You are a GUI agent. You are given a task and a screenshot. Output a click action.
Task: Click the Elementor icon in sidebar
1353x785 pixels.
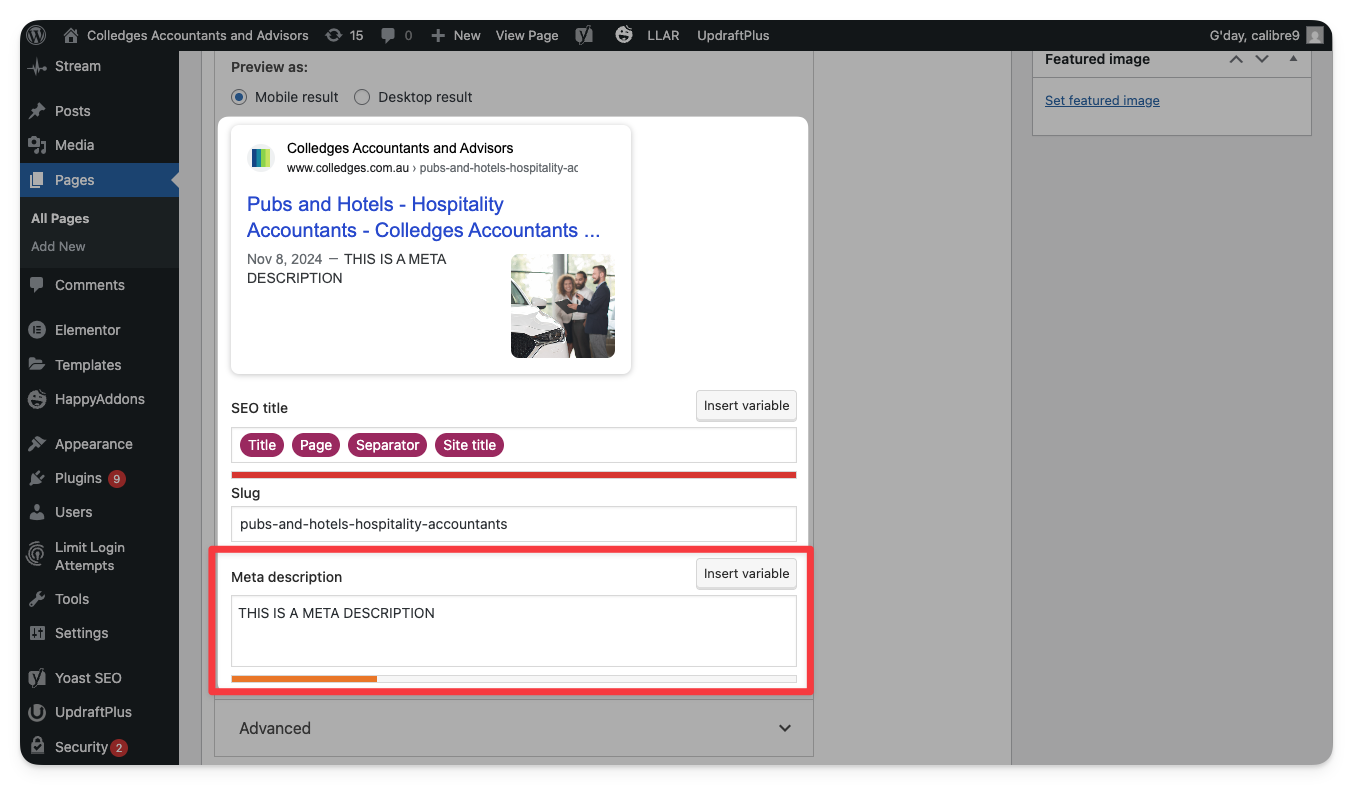[x=38, y=330]
